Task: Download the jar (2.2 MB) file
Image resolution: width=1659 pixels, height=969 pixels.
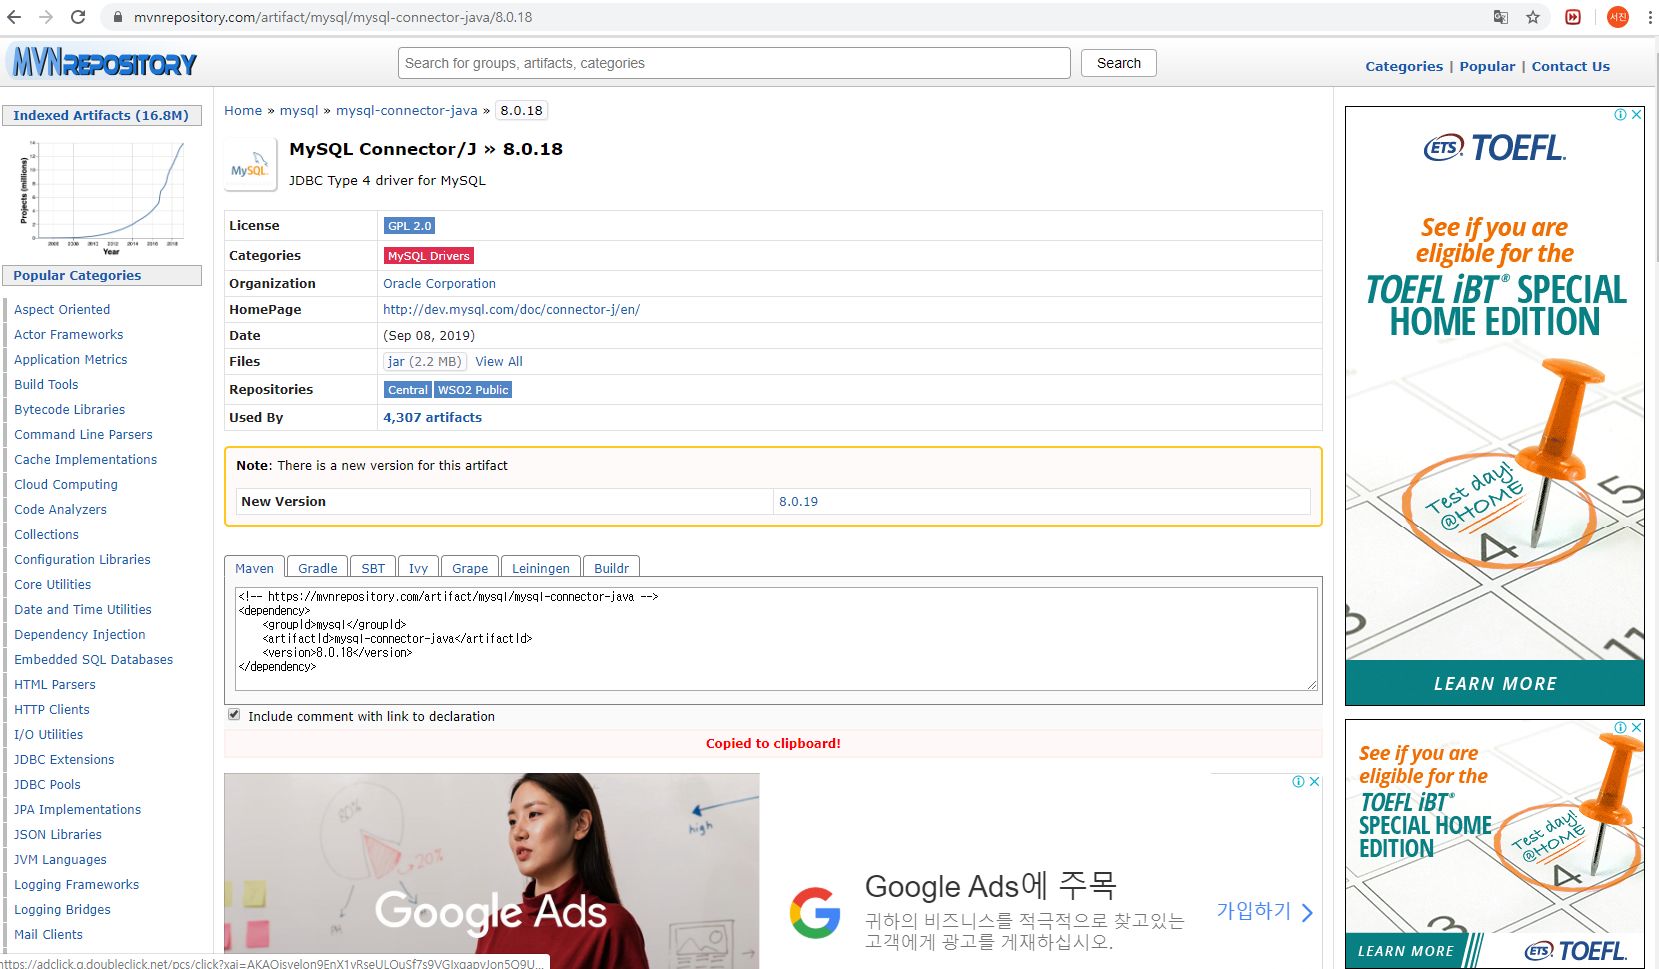Action: click(x=425, y=362)
